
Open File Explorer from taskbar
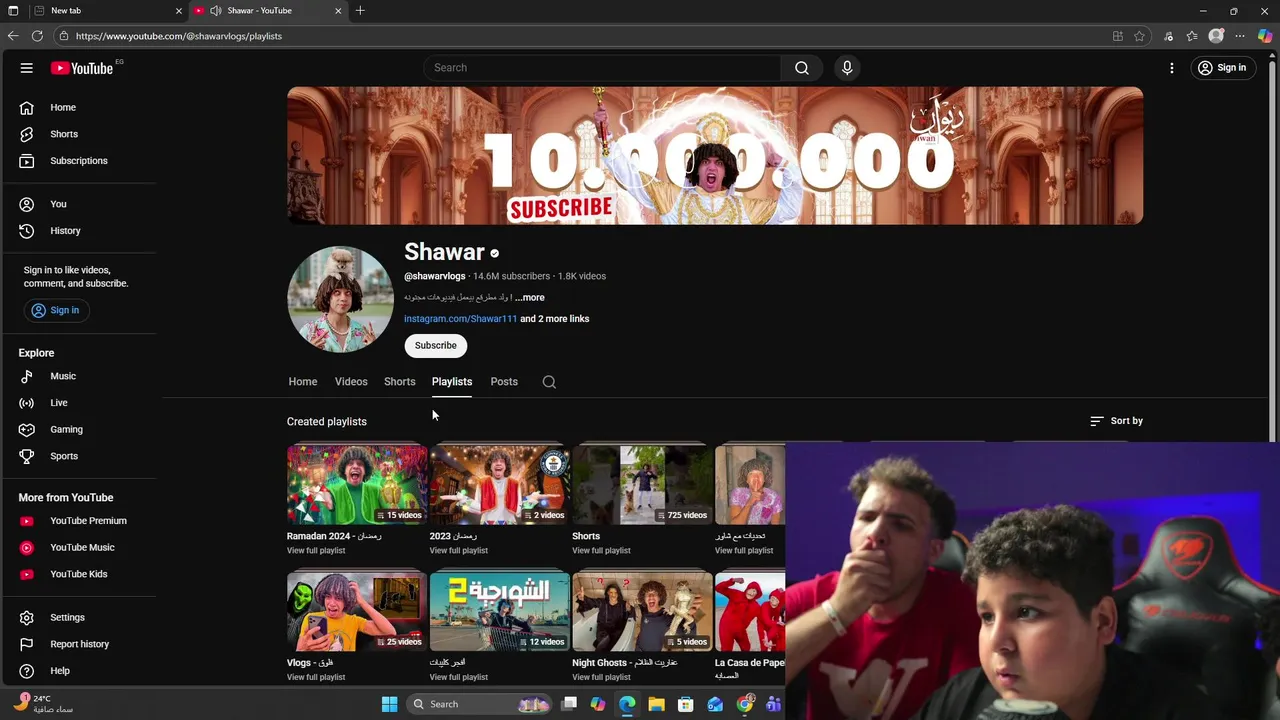point(656,704)
